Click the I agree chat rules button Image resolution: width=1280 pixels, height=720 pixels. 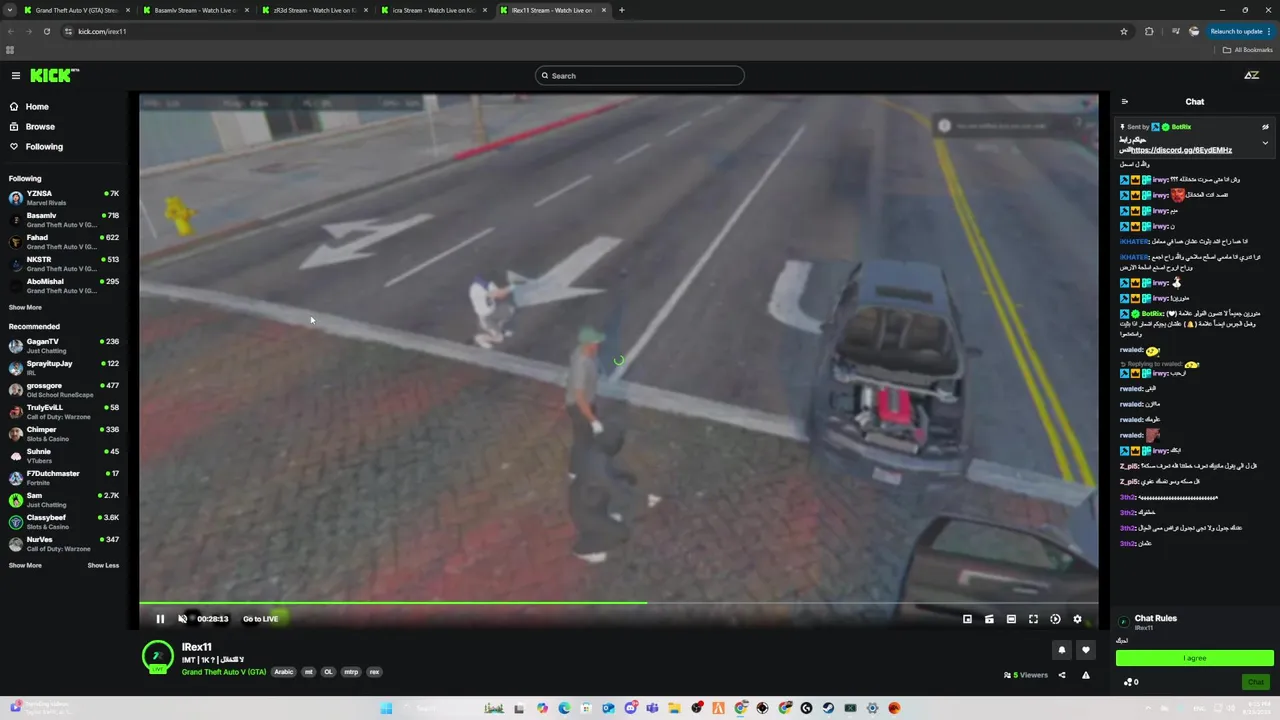(x=1195, y=658)
